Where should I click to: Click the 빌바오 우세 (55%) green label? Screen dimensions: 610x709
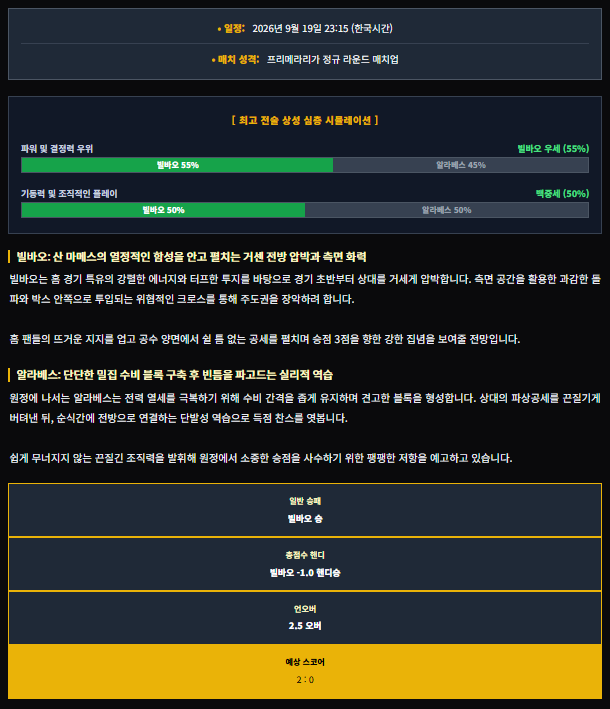tap(553, 149)
